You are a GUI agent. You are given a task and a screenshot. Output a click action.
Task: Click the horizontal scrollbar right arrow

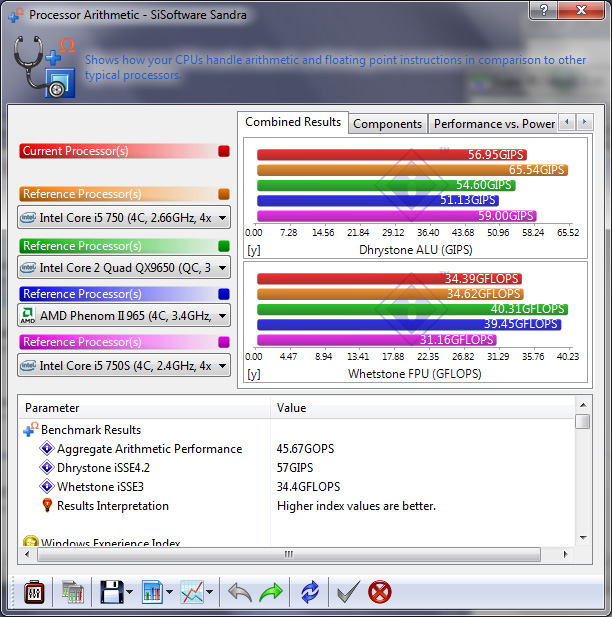point(565,554)
